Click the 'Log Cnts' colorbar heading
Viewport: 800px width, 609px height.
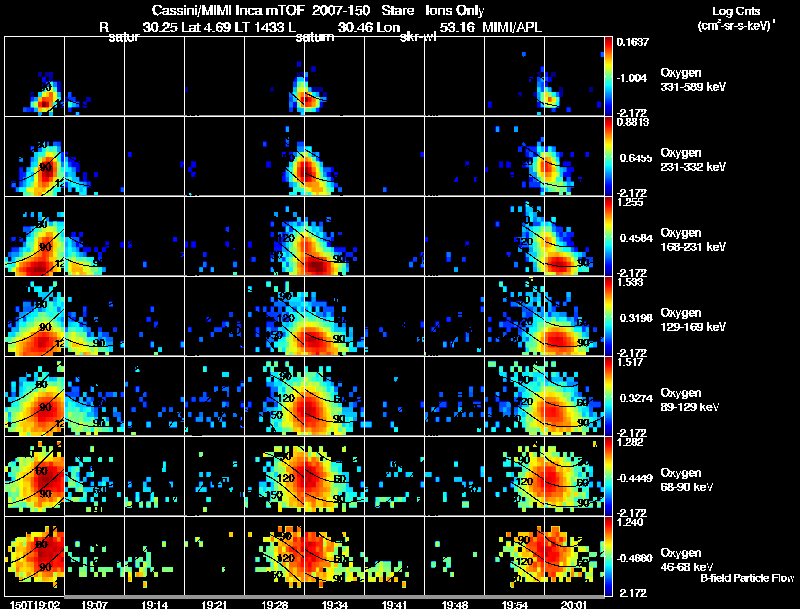[x=736, y=11]
